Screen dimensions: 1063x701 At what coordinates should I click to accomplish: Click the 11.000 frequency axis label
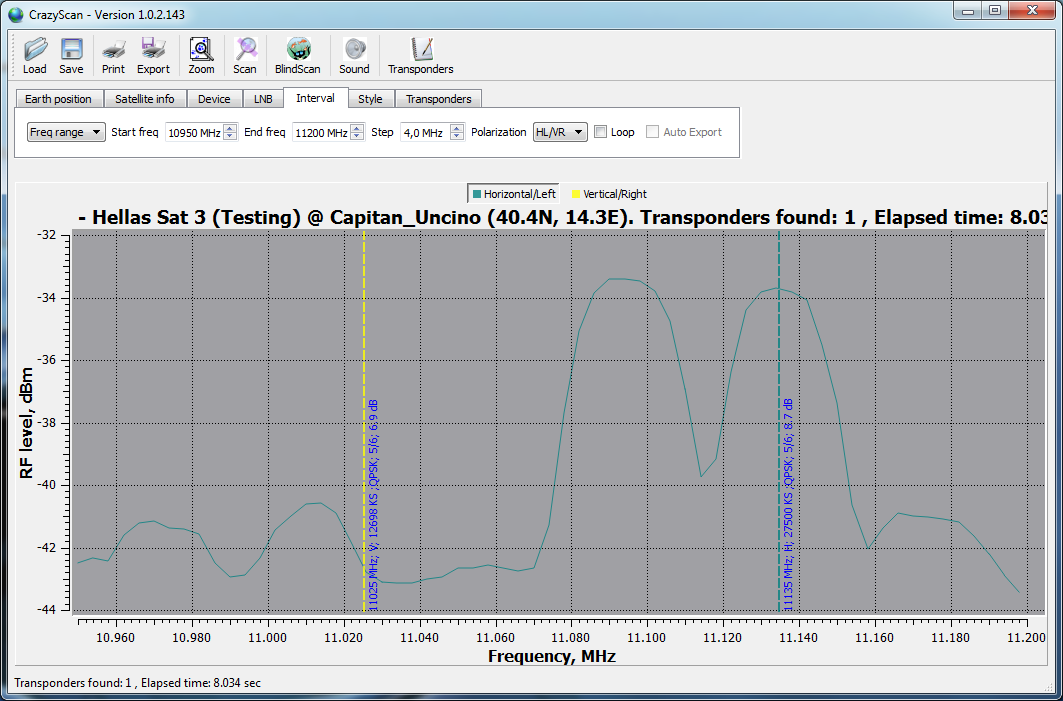[x=267, y=638]
